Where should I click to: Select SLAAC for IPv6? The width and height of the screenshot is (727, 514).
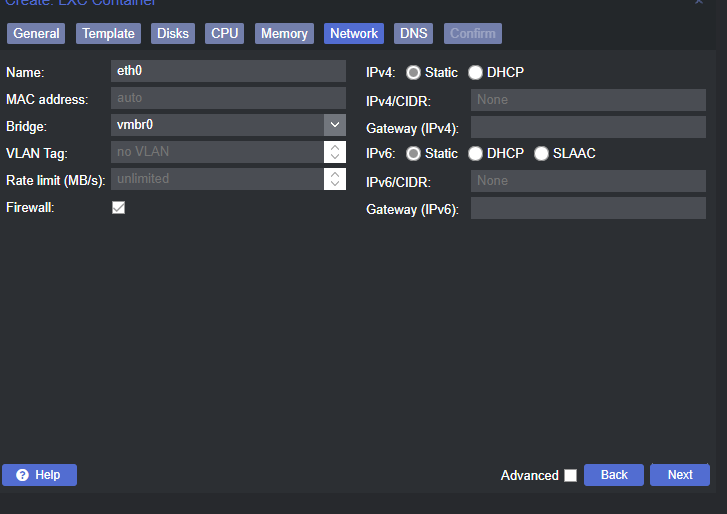click(x=542, y=153)
